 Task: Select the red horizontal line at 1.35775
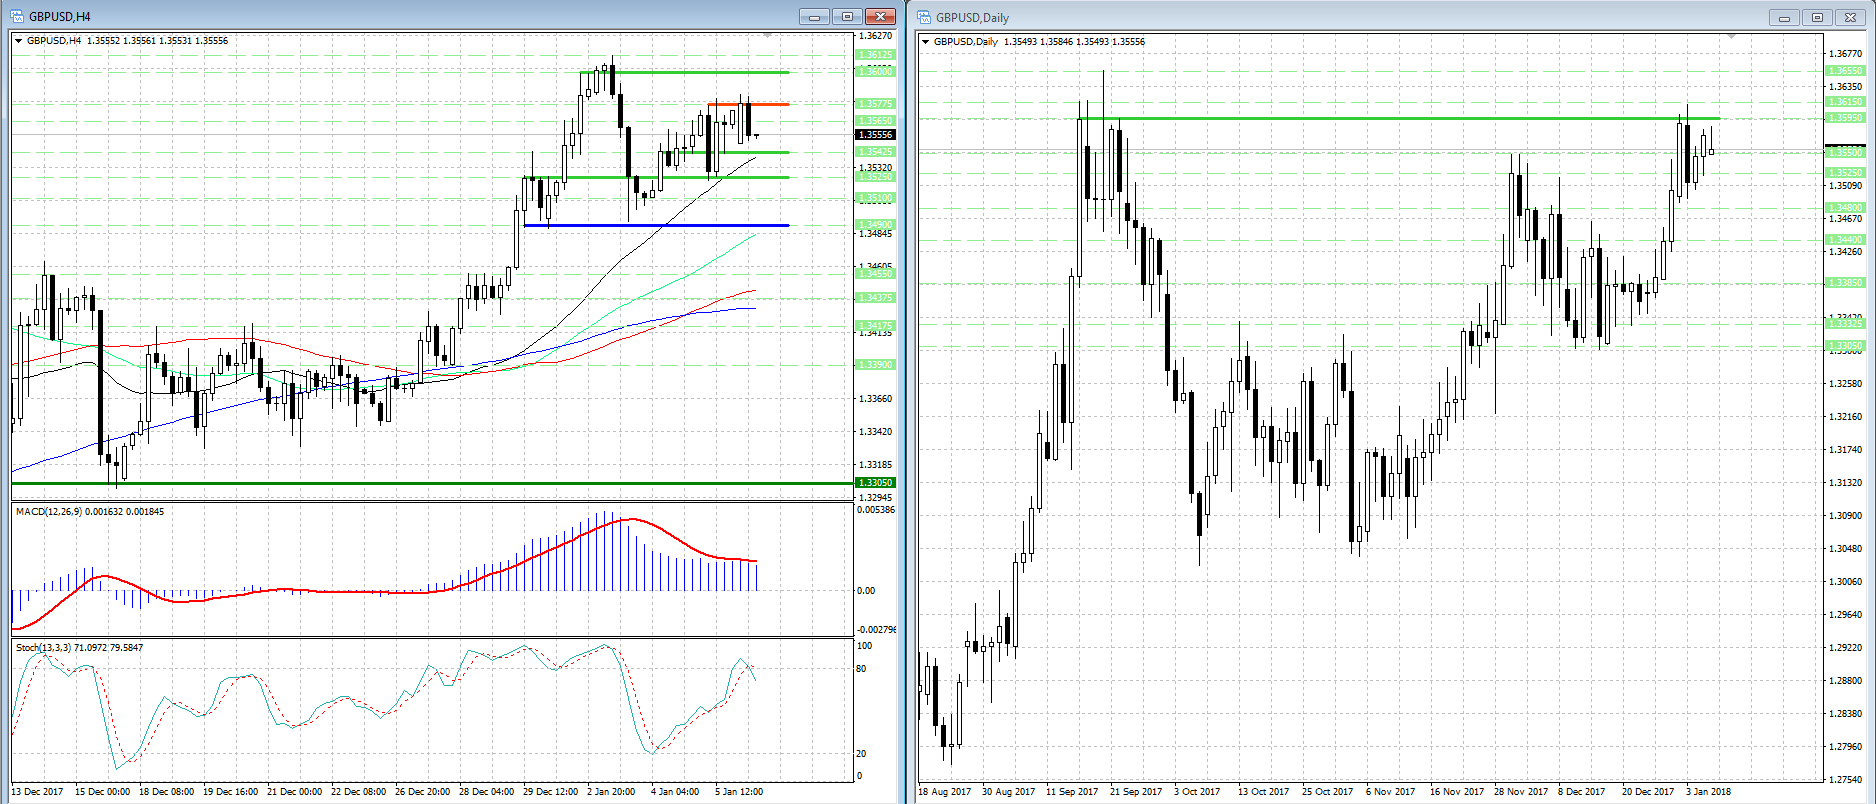click(x=748, y=104)
